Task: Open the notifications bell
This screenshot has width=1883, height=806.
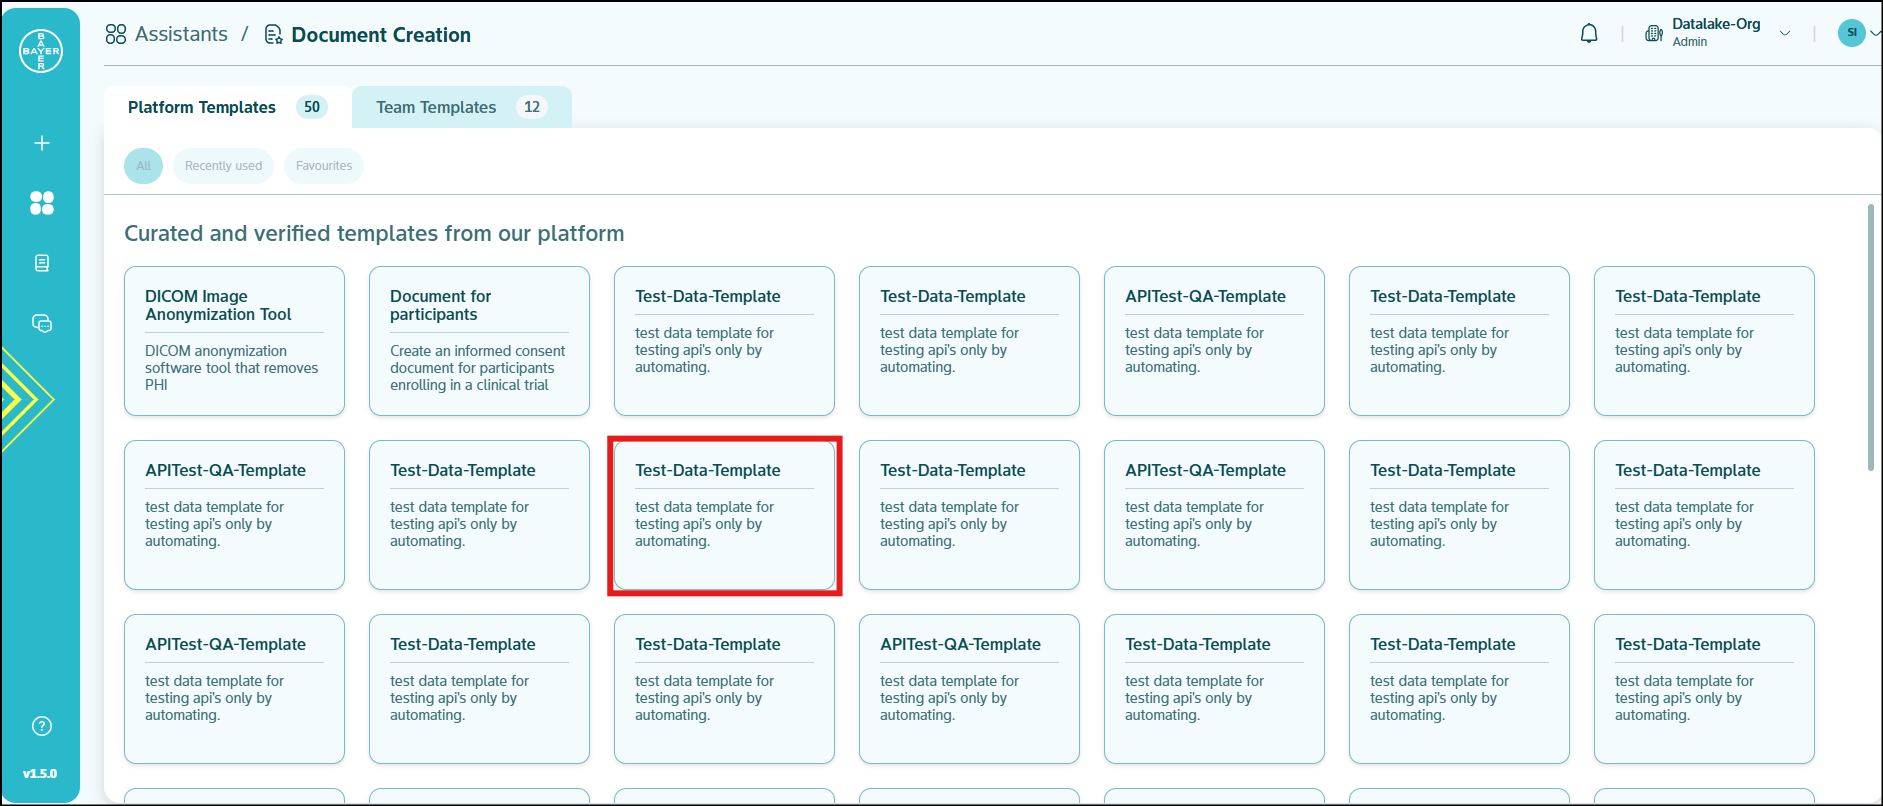Action: (x=1589, y=34)
